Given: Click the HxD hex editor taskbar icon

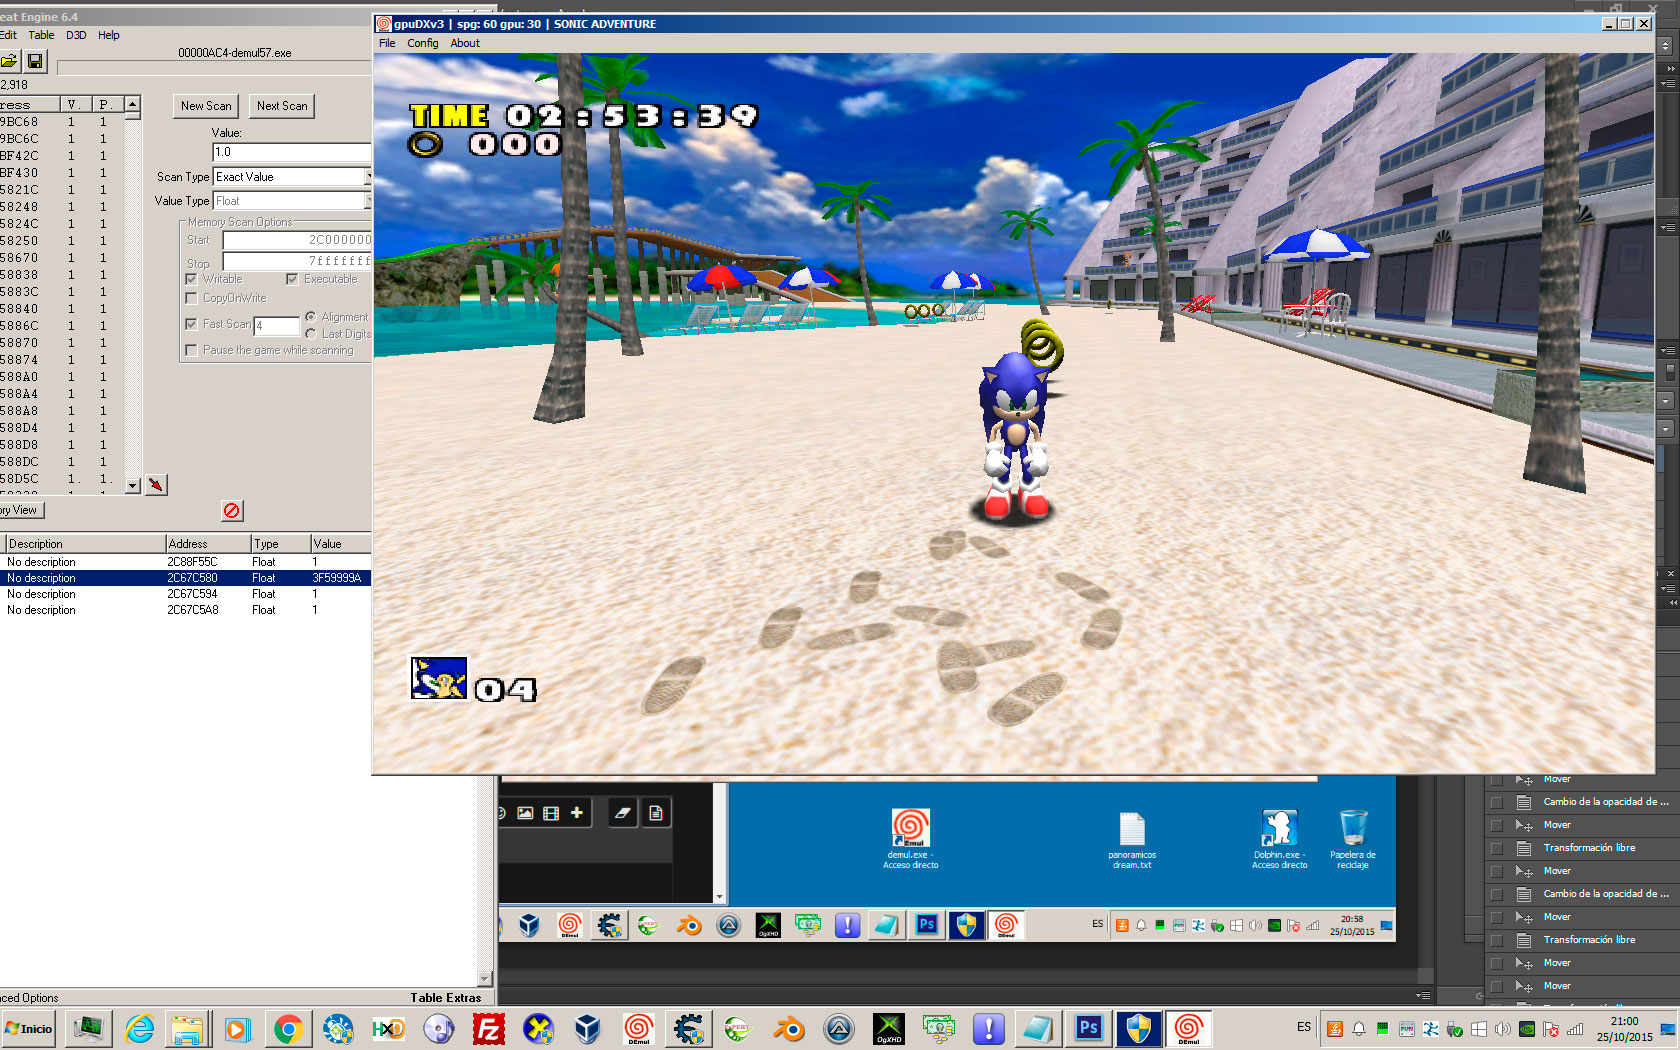Looking at the screenshot, I should point(388,1028).
